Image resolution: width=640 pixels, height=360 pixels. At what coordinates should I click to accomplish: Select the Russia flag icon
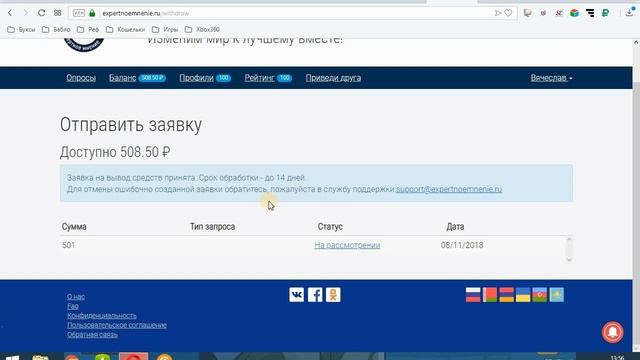(473, 295)
